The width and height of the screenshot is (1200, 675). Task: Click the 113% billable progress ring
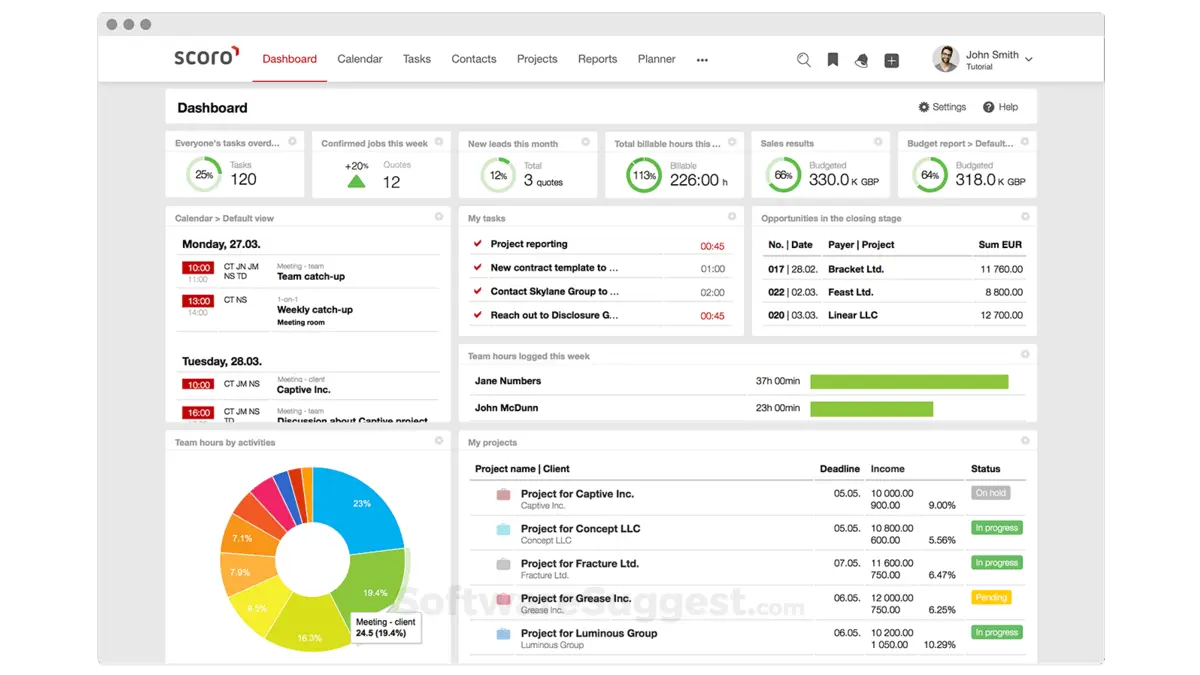tap(644, 175)
